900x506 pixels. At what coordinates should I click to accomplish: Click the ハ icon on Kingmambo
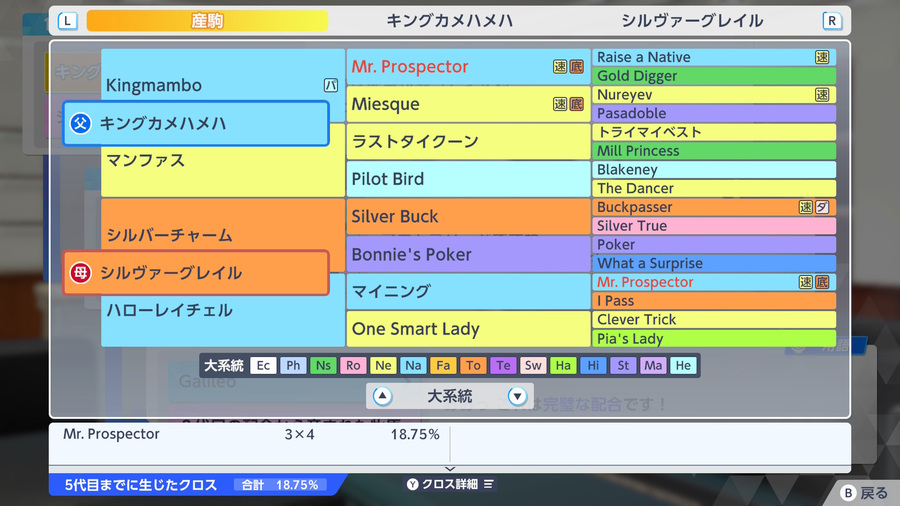click(331, 85)
